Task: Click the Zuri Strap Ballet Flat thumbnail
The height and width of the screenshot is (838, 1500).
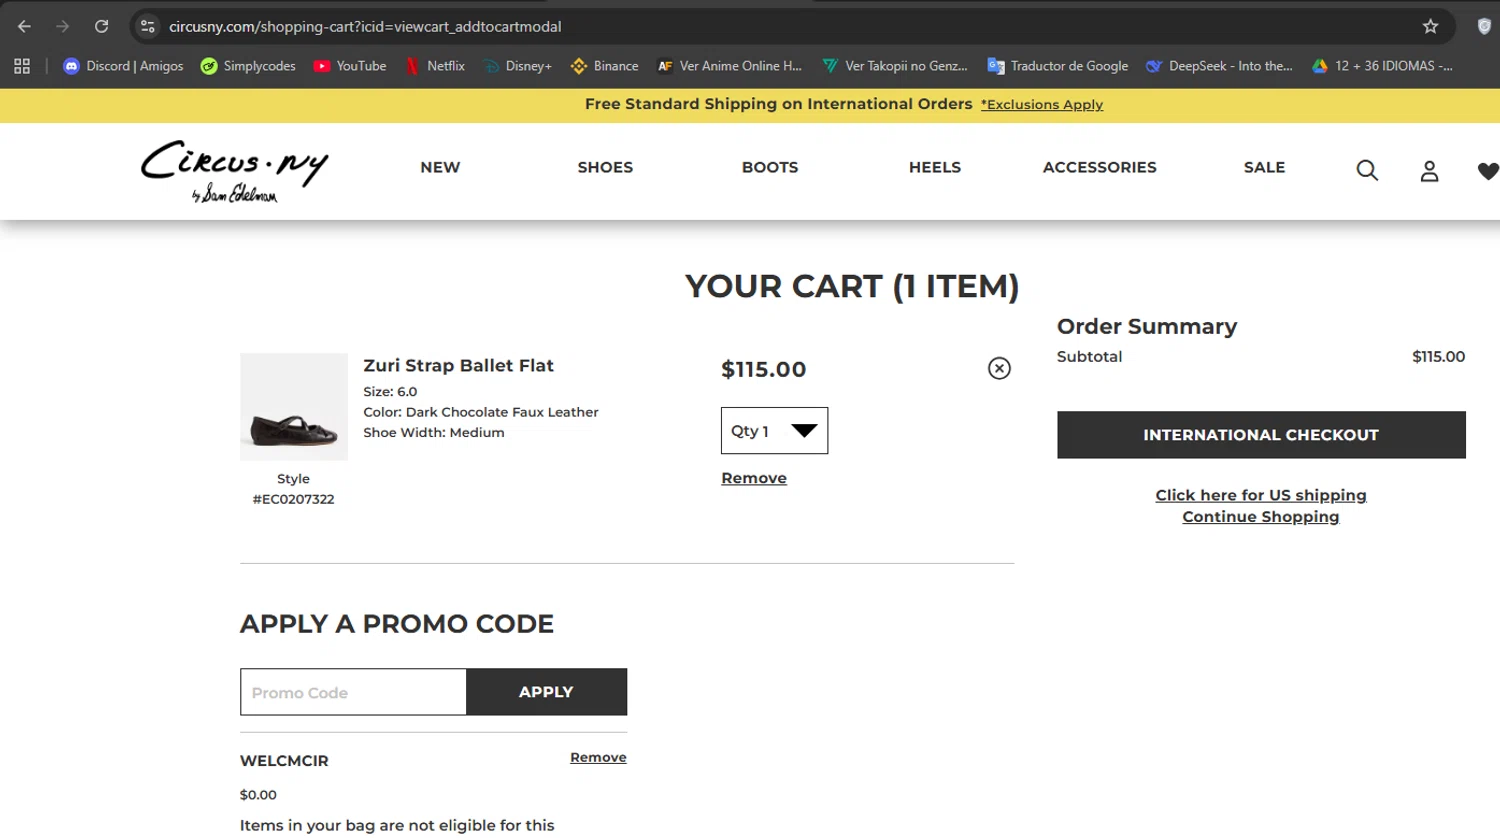Action: click(x=294, y=407)
